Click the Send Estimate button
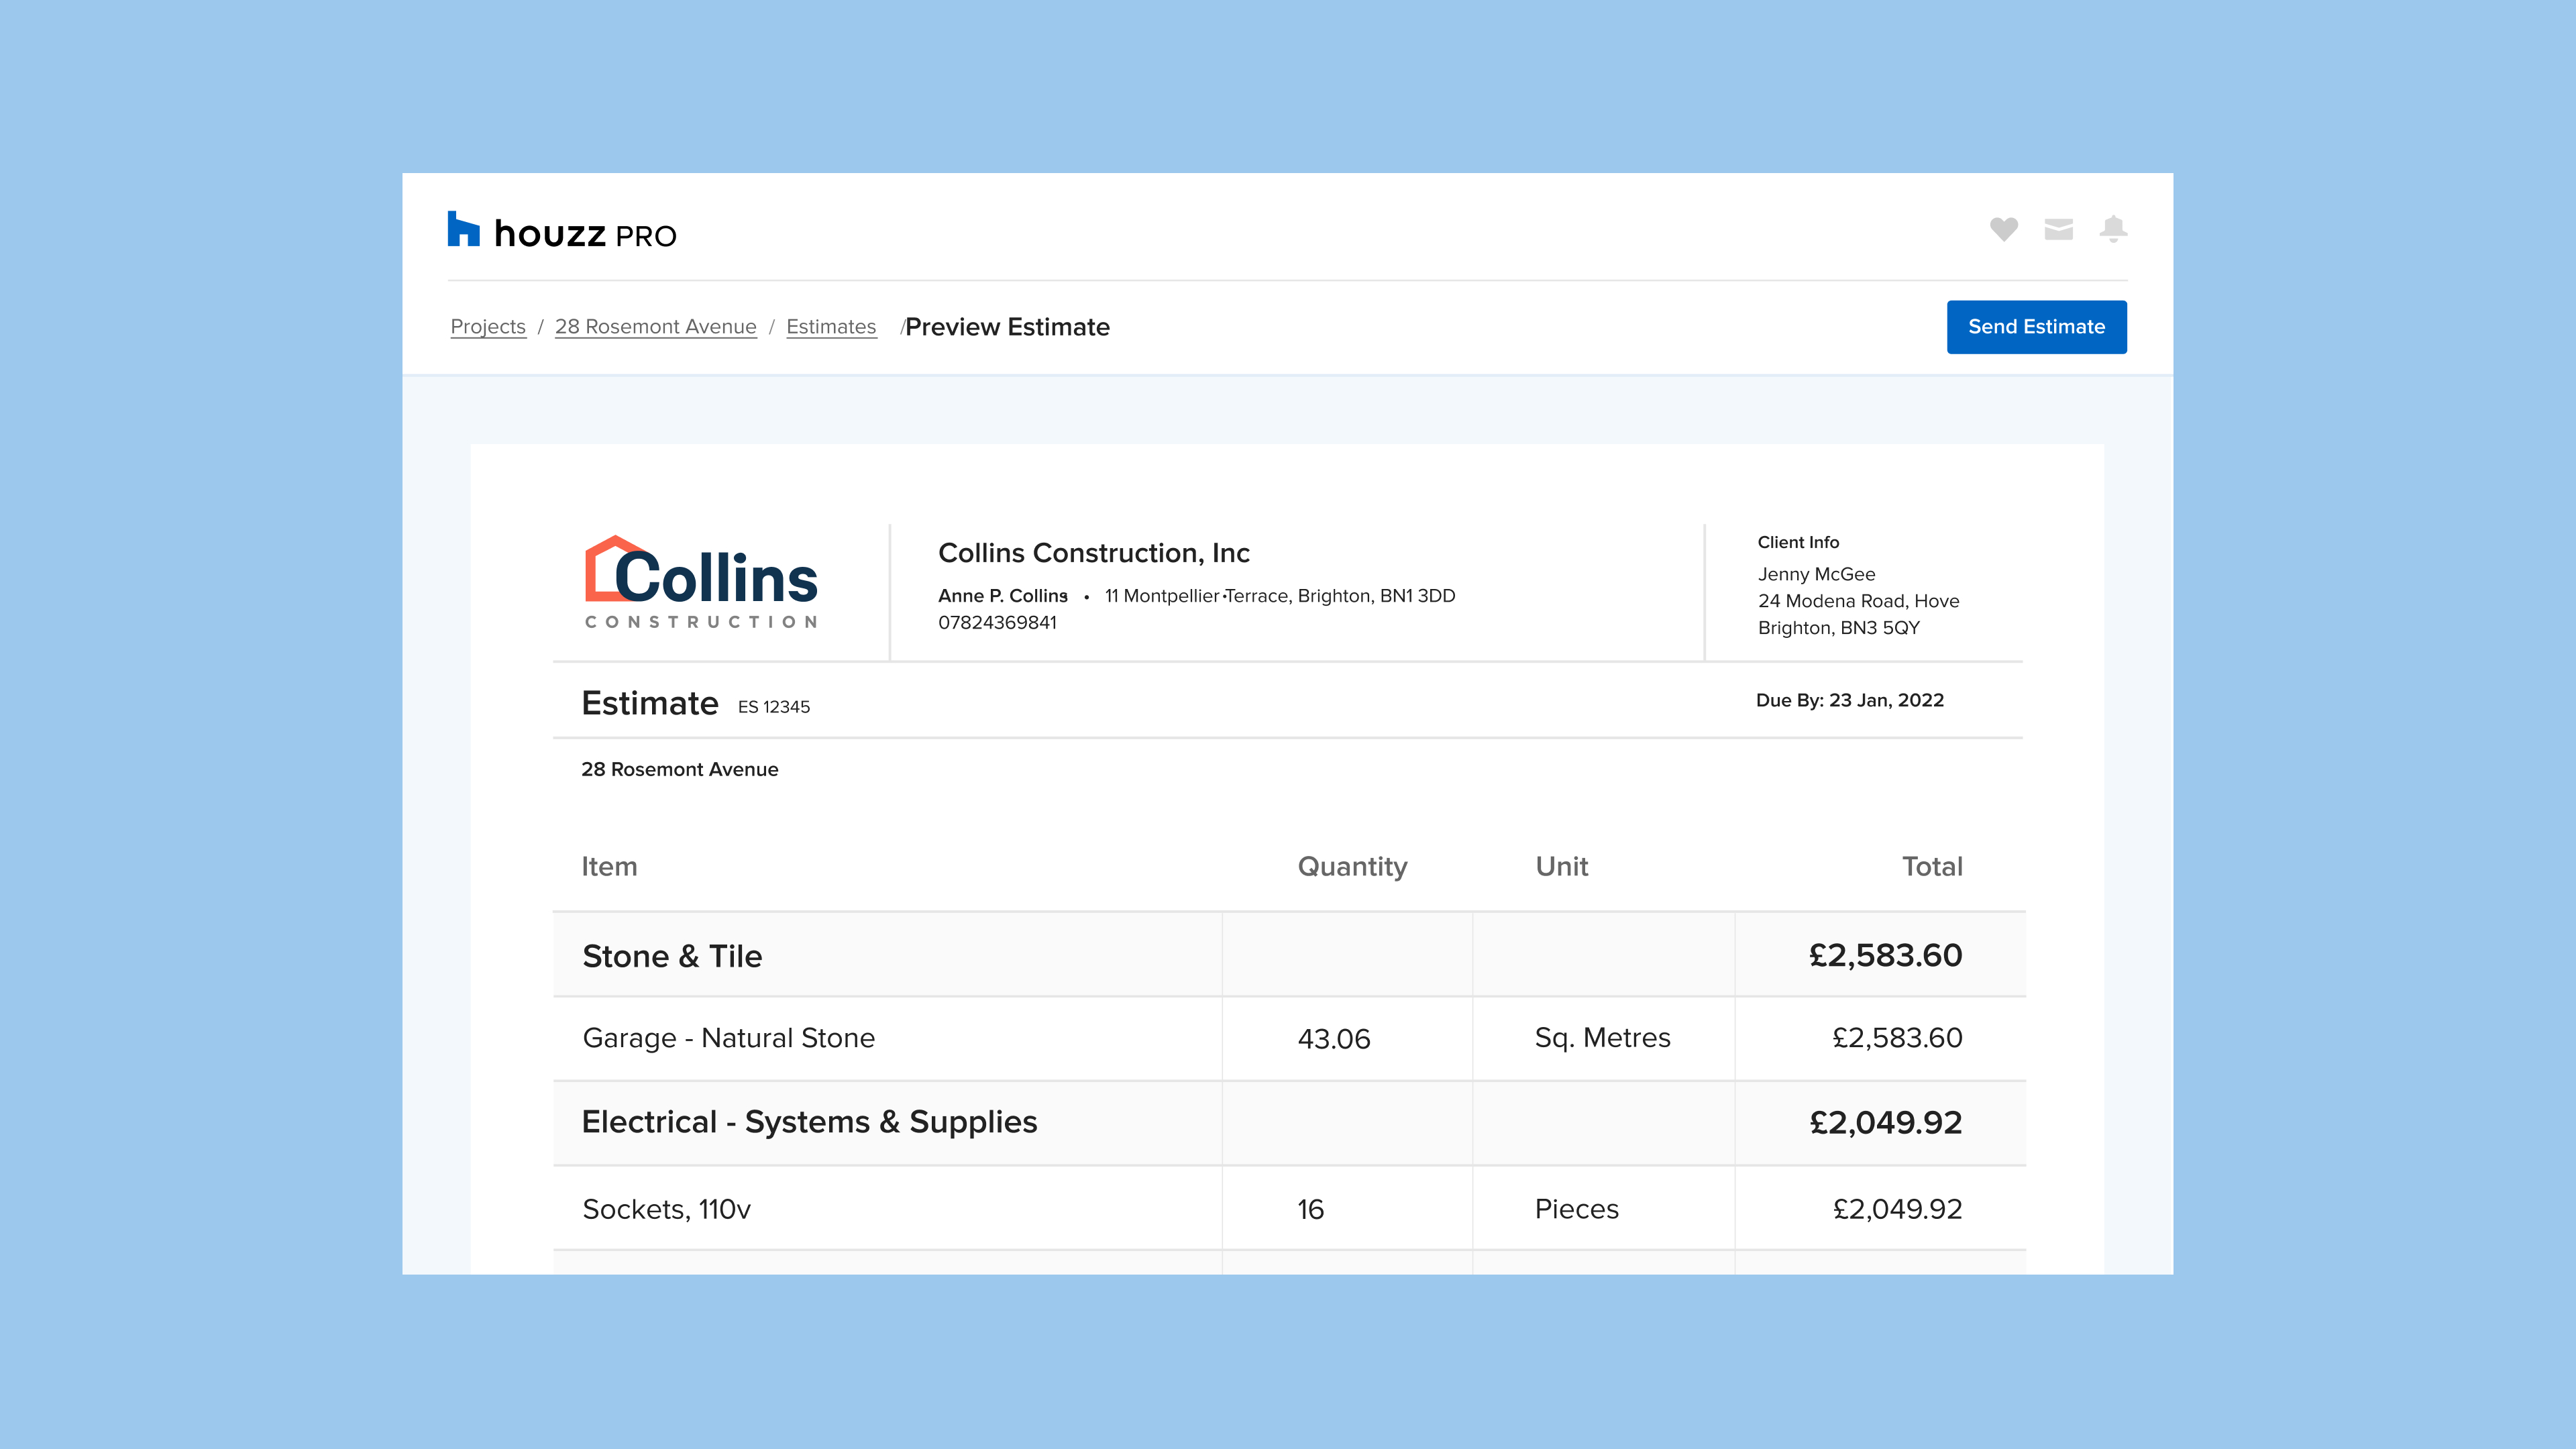Image resolution: width=2576 pixels, height=1449 pixels. (2036, 327)
